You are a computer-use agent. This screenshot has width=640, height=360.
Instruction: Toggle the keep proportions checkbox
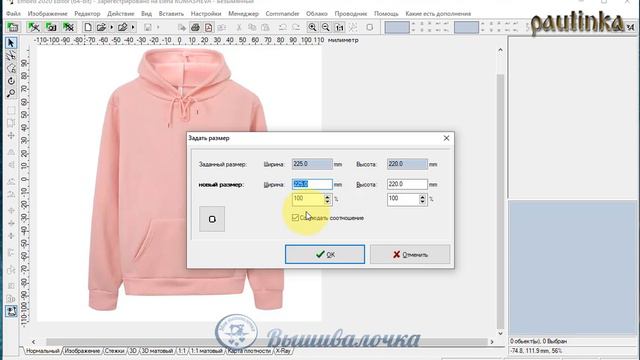(x=295, y=218)
